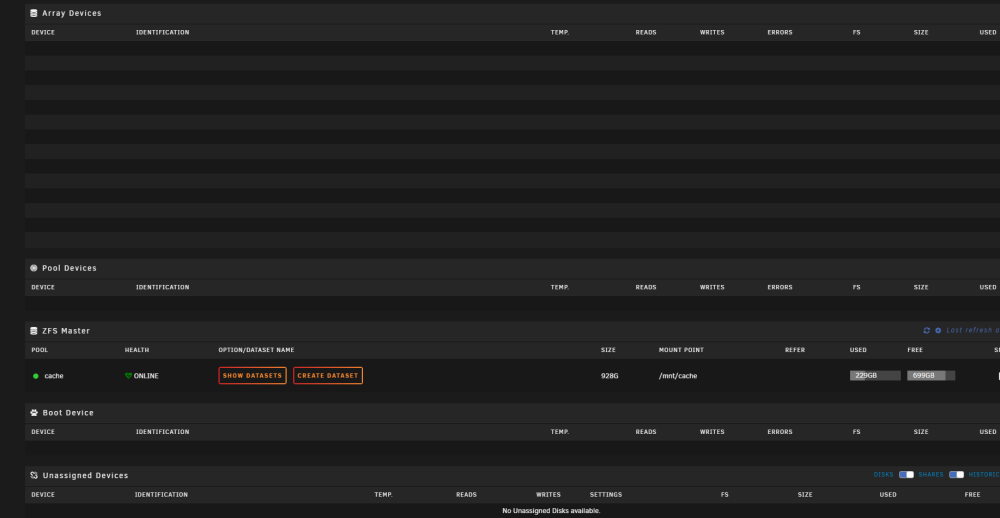Click the /mnt/cache mount point
The height and width of the screenshot is (518, 1000).
click(x=678, y=376)
